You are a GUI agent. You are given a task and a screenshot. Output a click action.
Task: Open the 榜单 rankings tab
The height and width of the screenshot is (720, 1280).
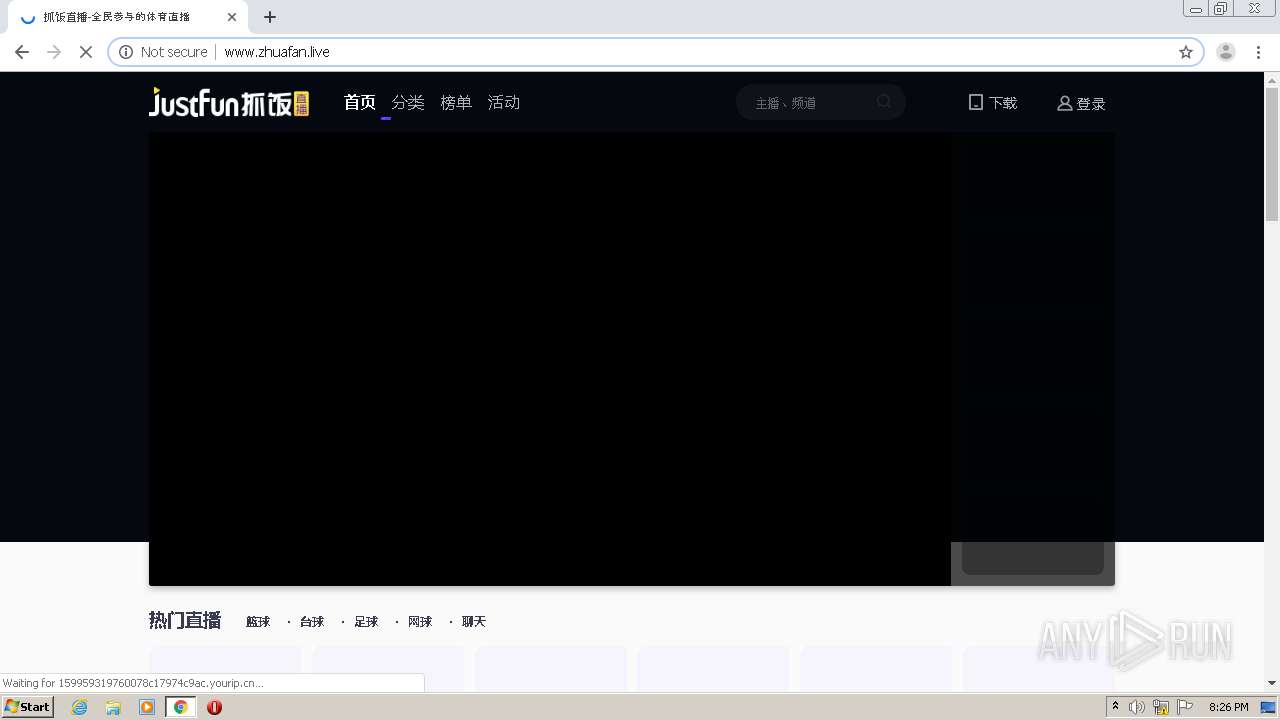point(456,102)
